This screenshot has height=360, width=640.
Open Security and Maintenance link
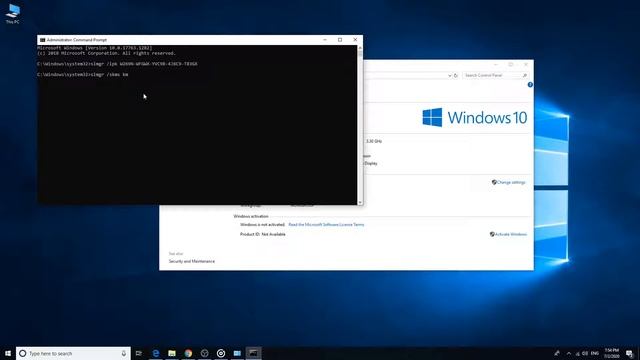[x=192, y=261]
